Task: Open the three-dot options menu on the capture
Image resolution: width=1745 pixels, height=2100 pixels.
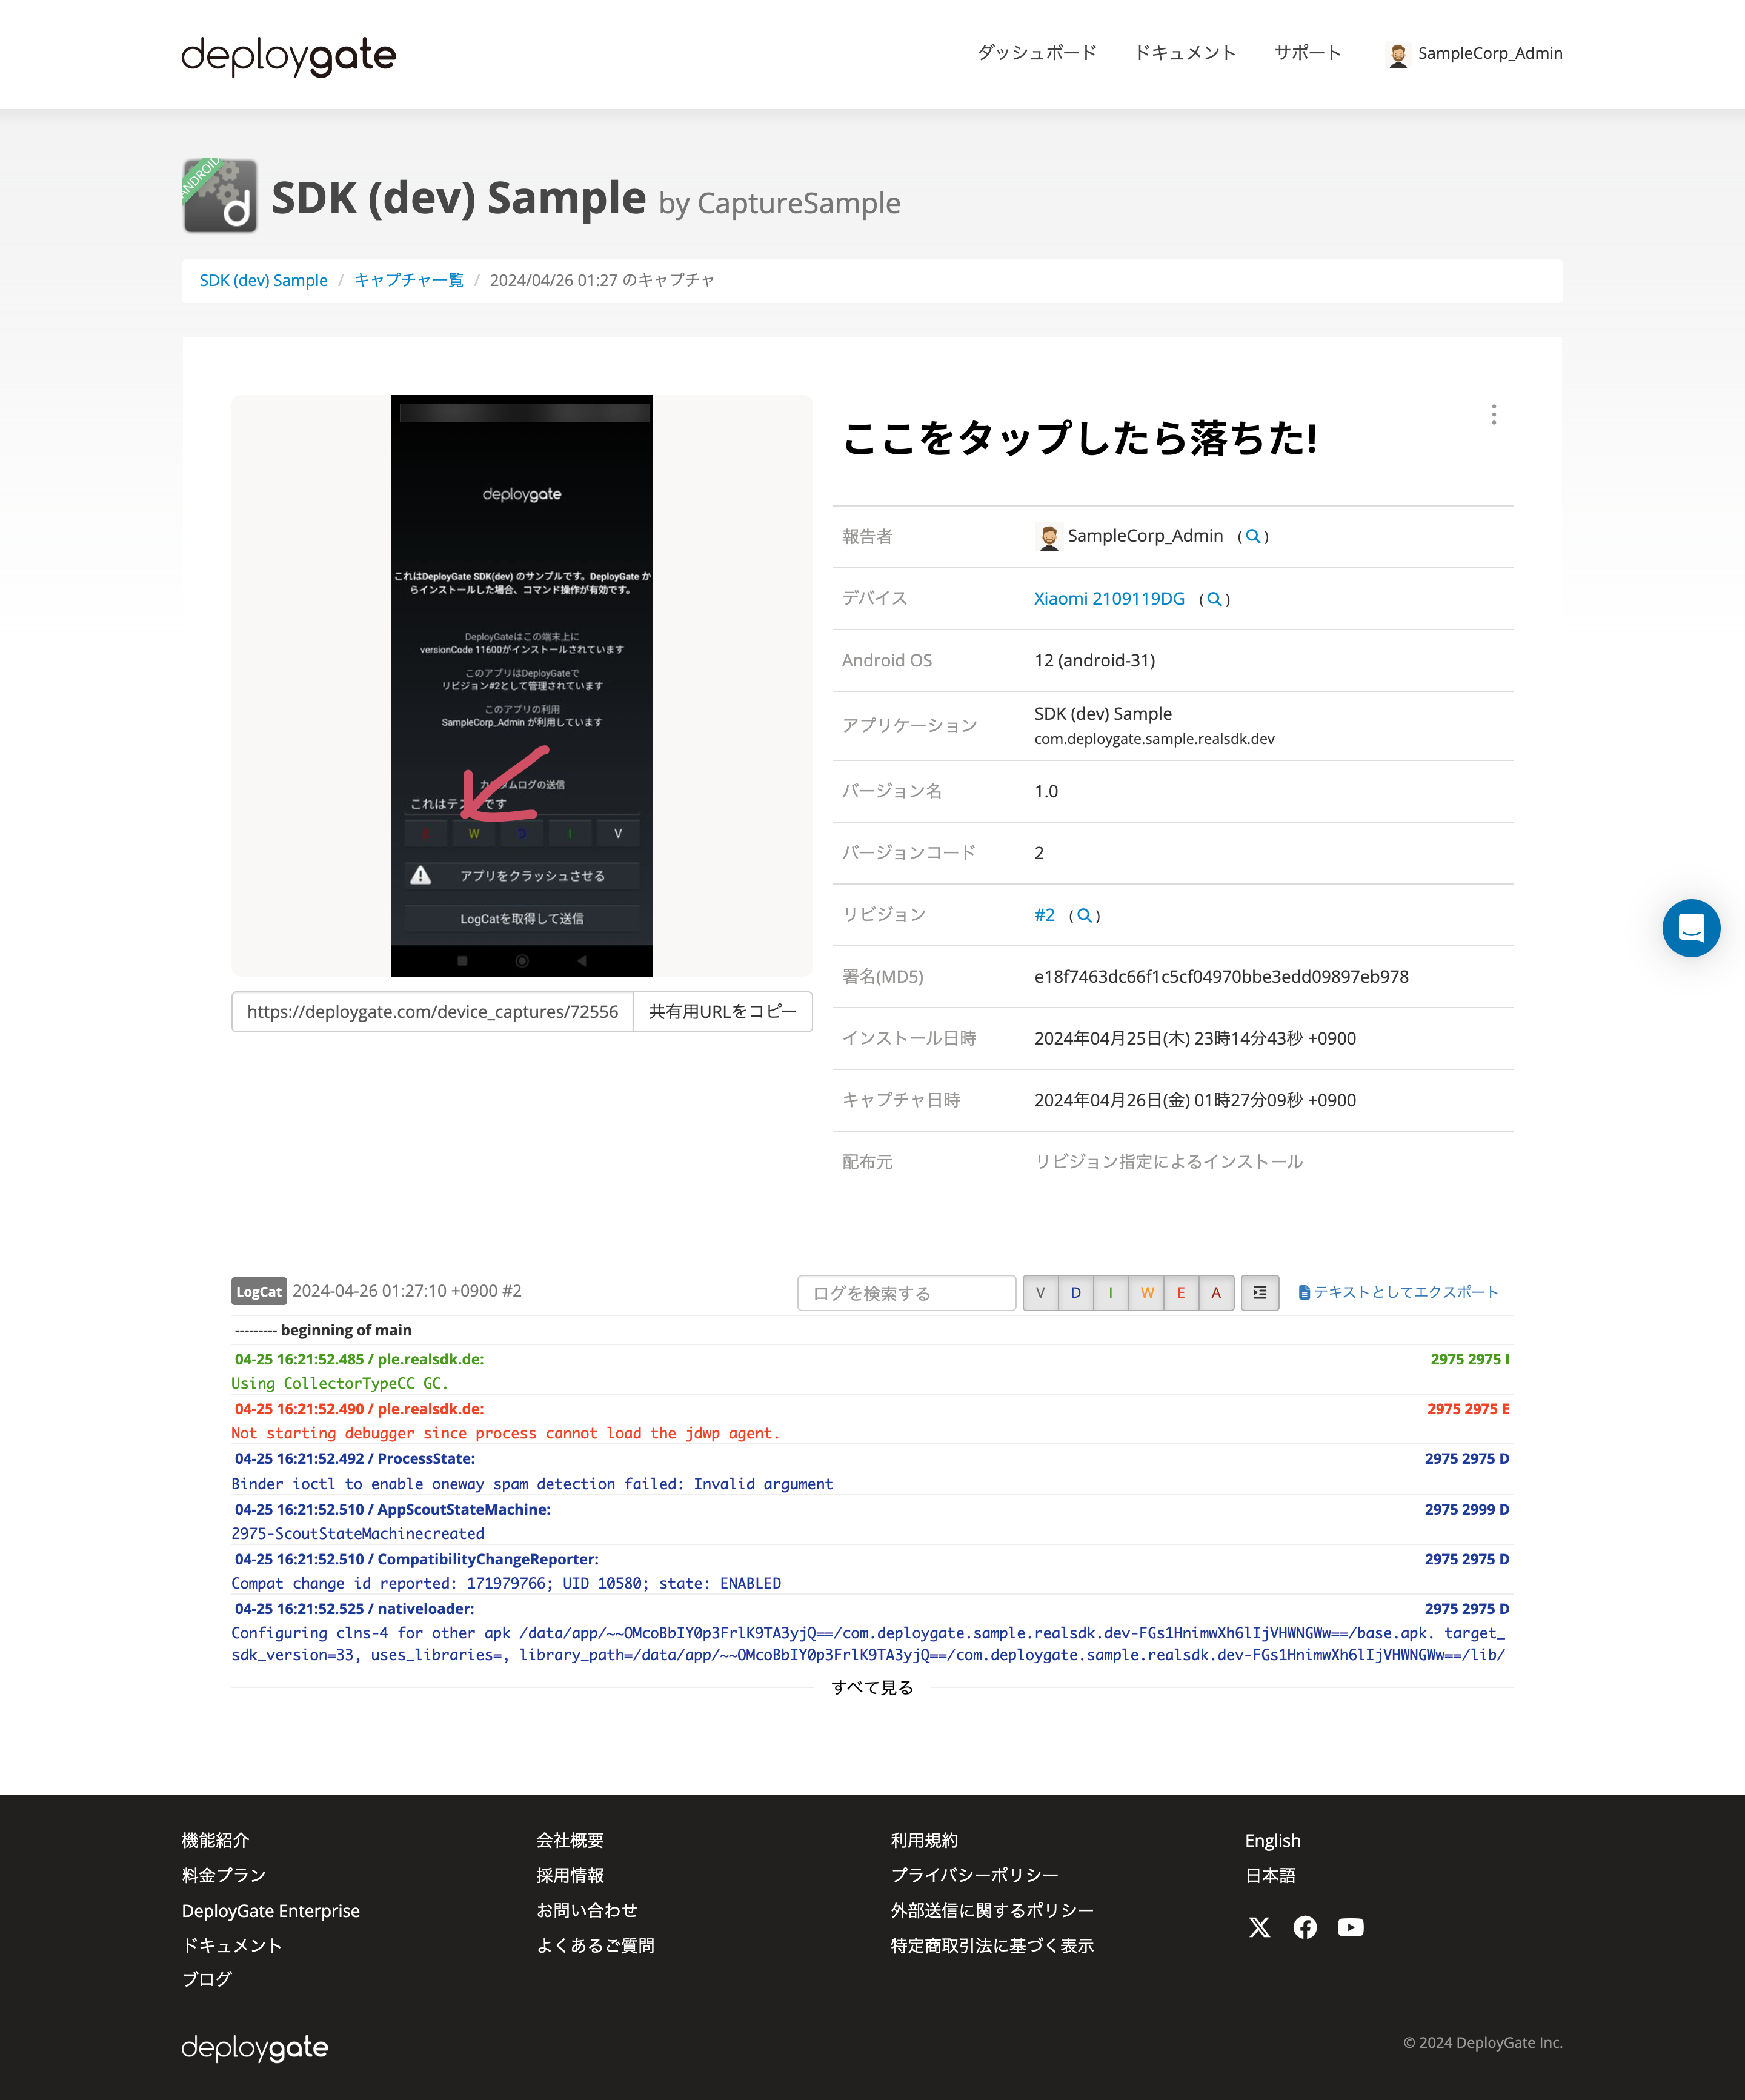Action: tap(1494, 414)
